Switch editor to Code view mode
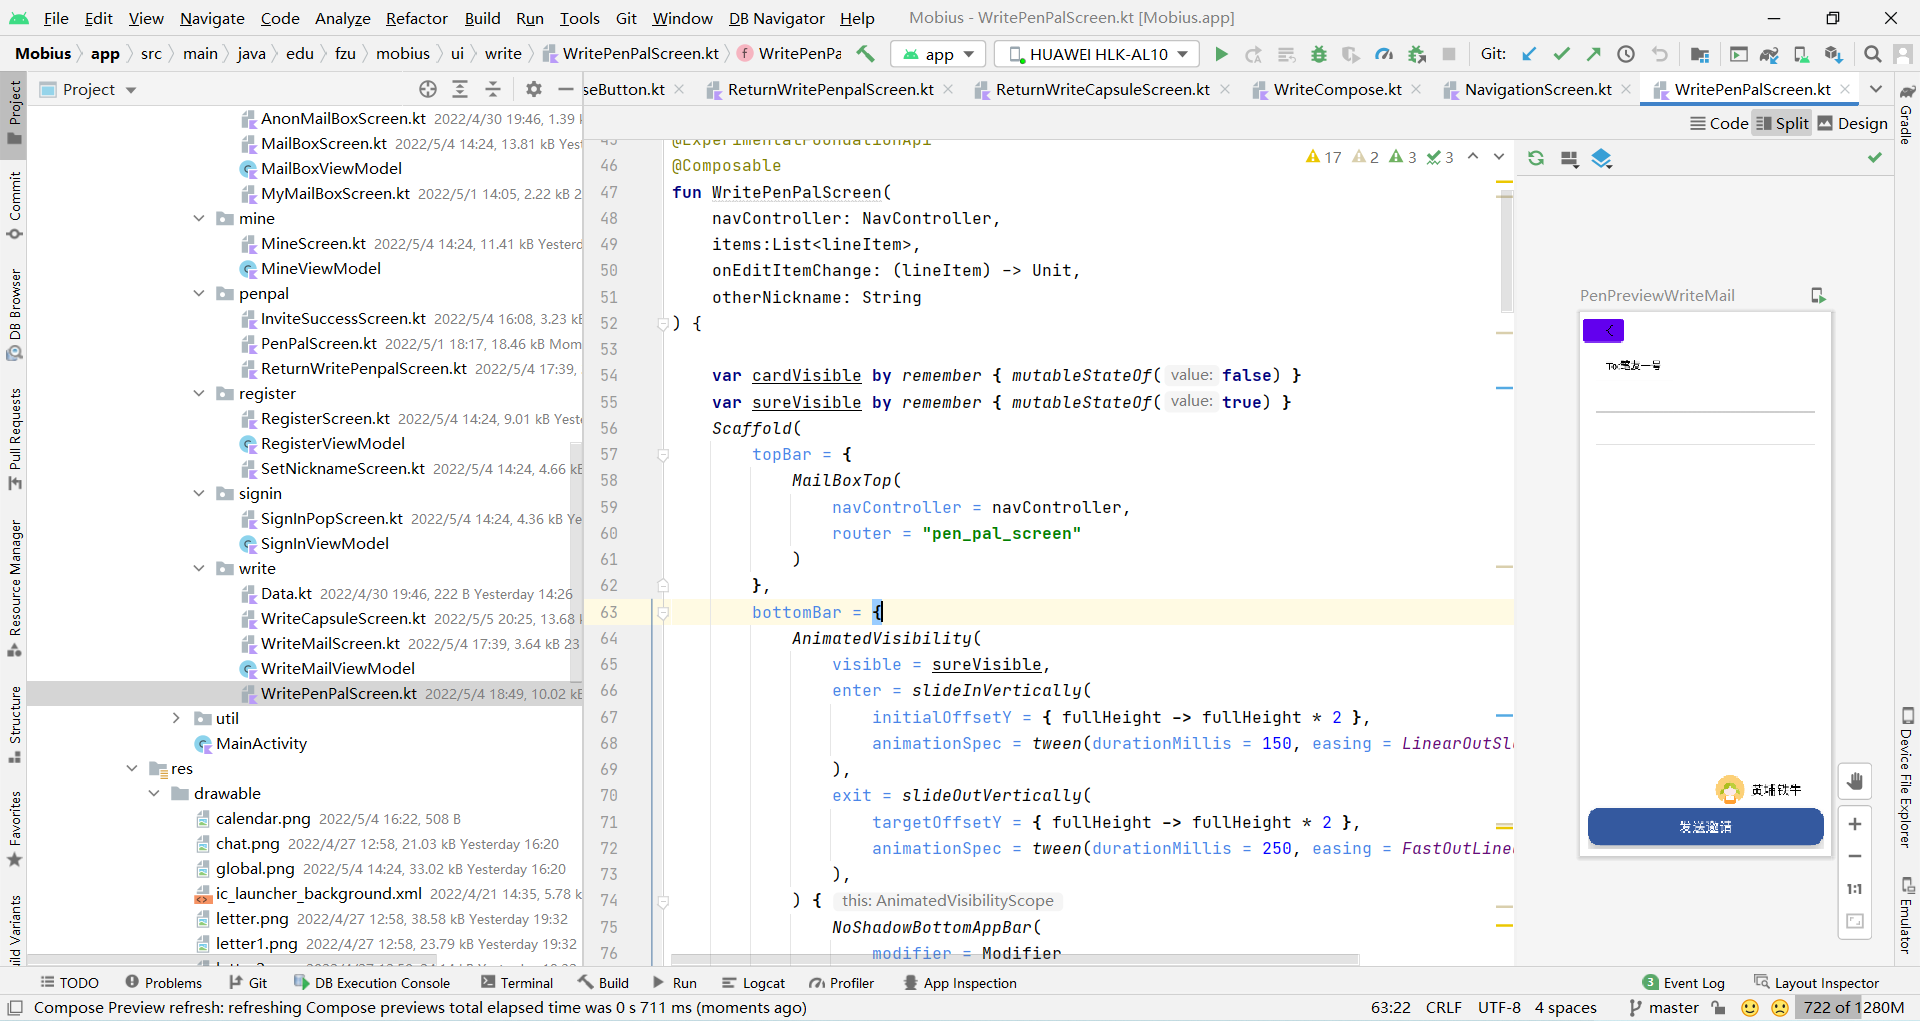 (1718, 123)
